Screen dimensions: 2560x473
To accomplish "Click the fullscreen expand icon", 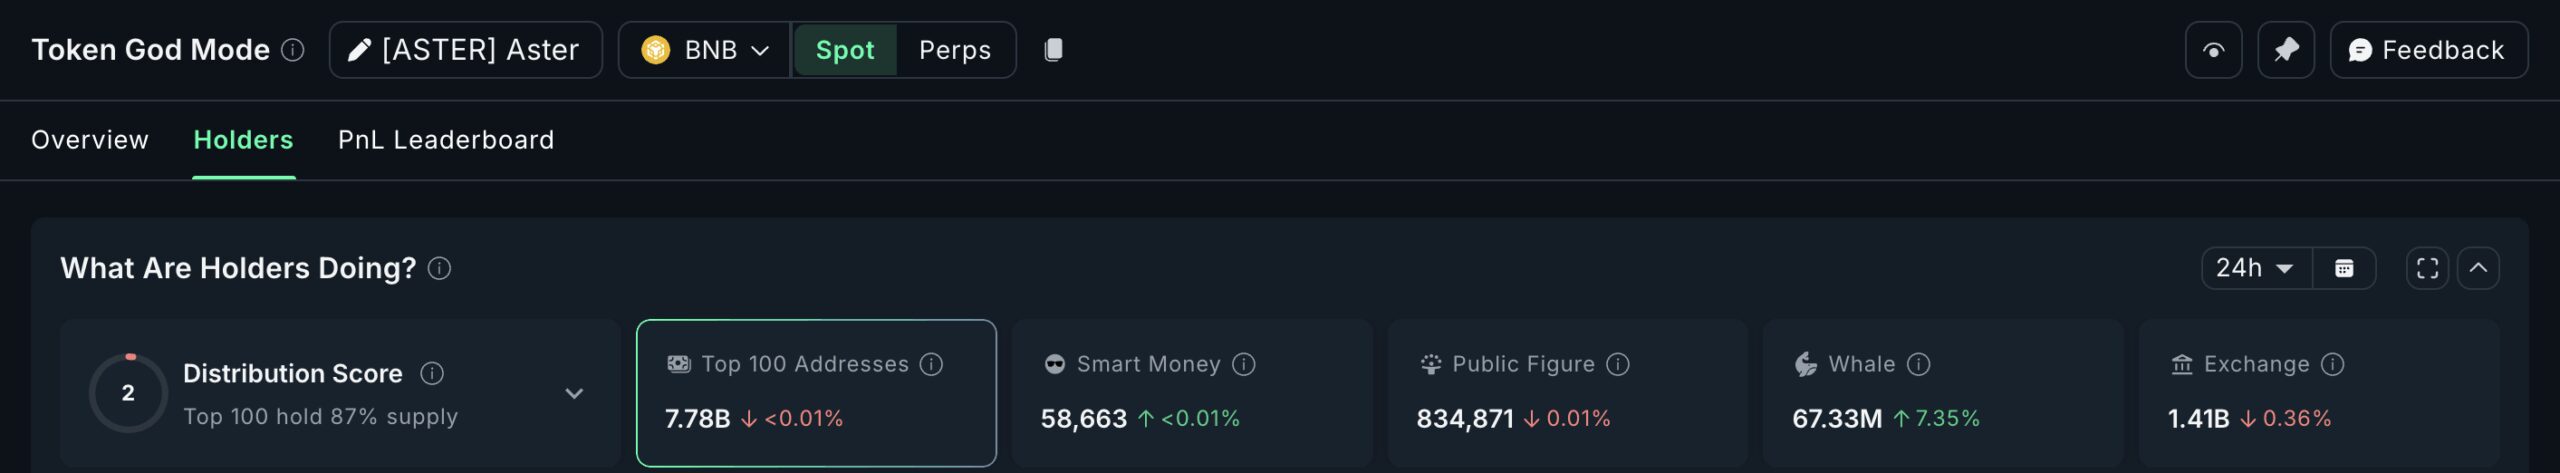I will coord(2427,268).
